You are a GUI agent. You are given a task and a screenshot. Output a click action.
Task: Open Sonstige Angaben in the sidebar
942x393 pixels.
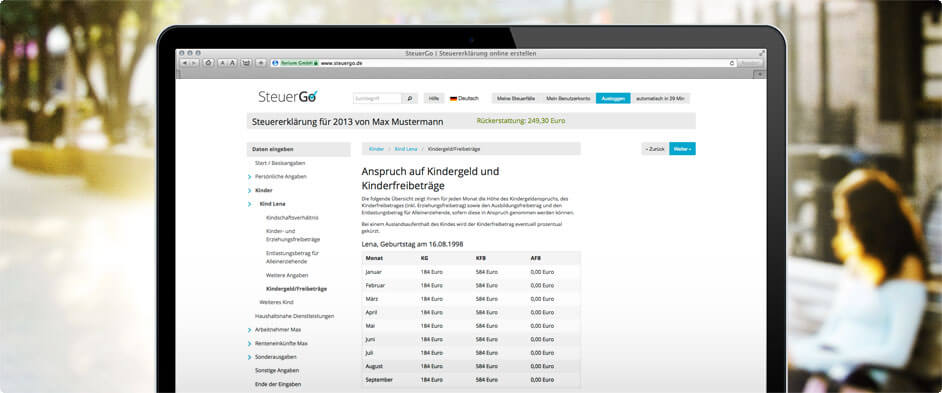pos(277,370)
